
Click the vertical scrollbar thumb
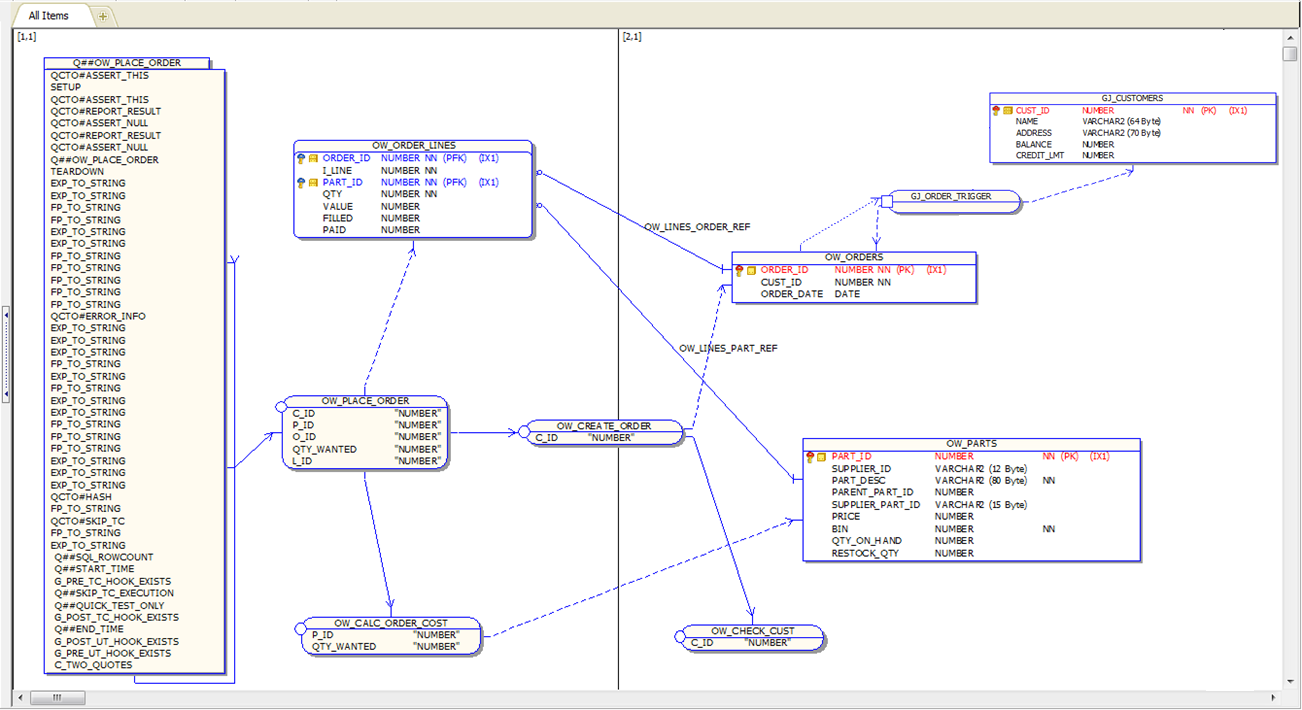tap(1290, 53)
